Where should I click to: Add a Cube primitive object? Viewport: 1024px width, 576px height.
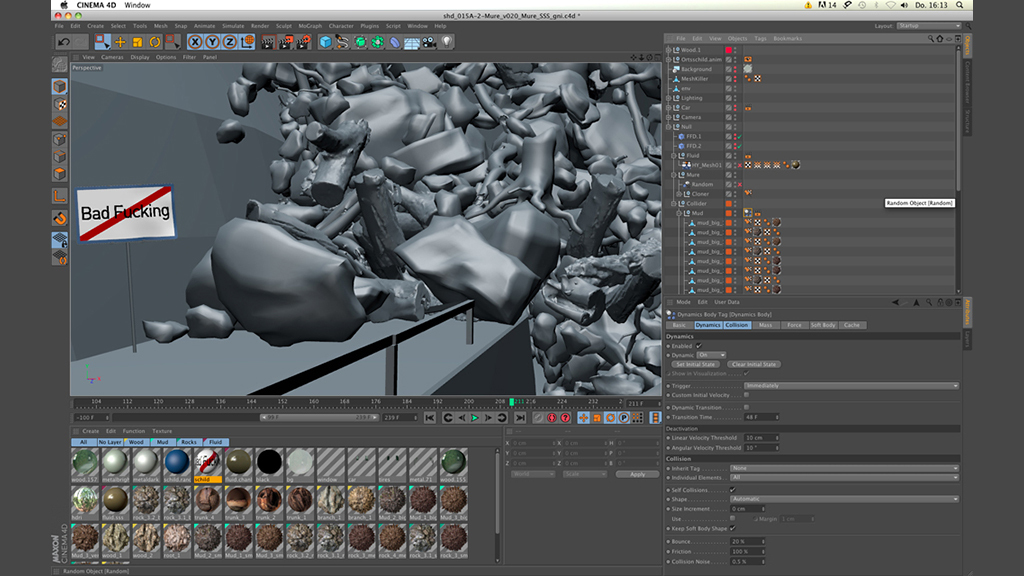click(x=325, y=42)
